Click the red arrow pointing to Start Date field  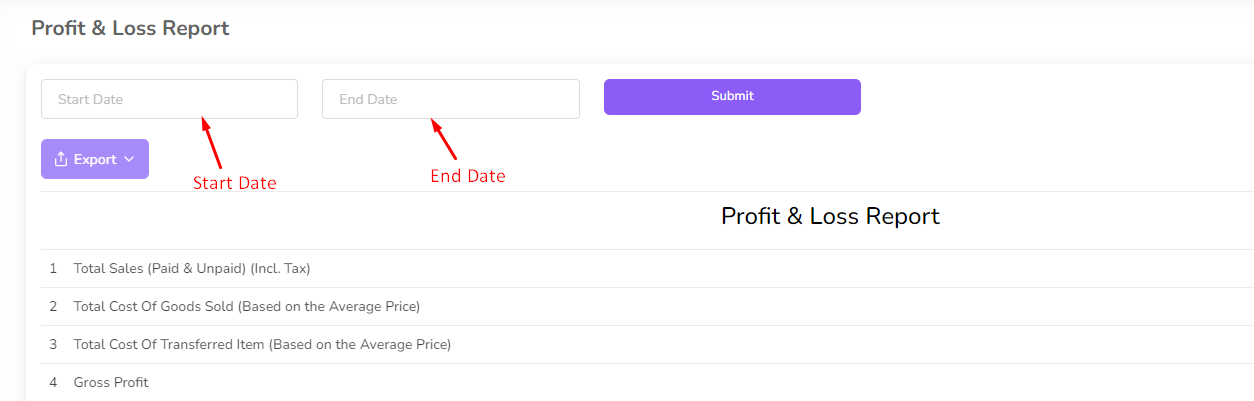212,142
